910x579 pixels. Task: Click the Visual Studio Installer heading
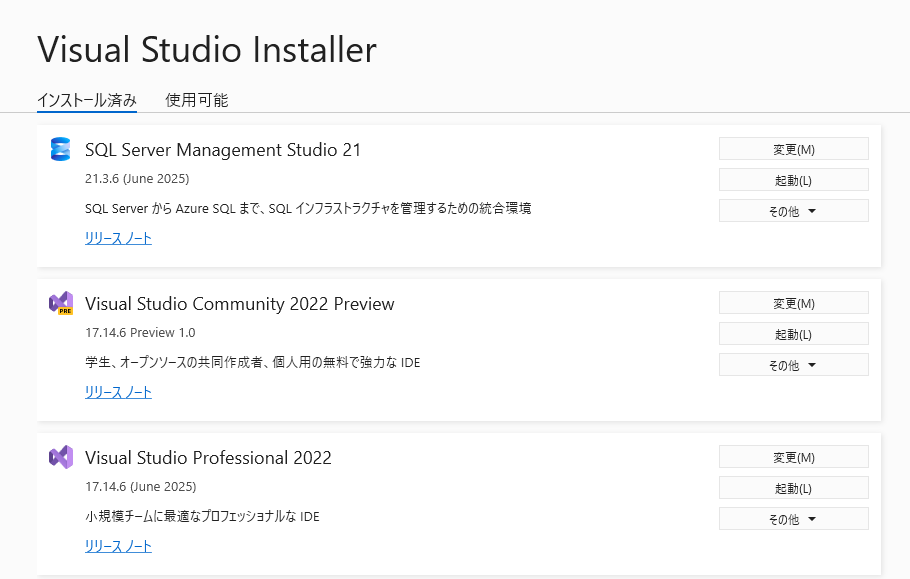pyautogui.click(x=207, y=49)
